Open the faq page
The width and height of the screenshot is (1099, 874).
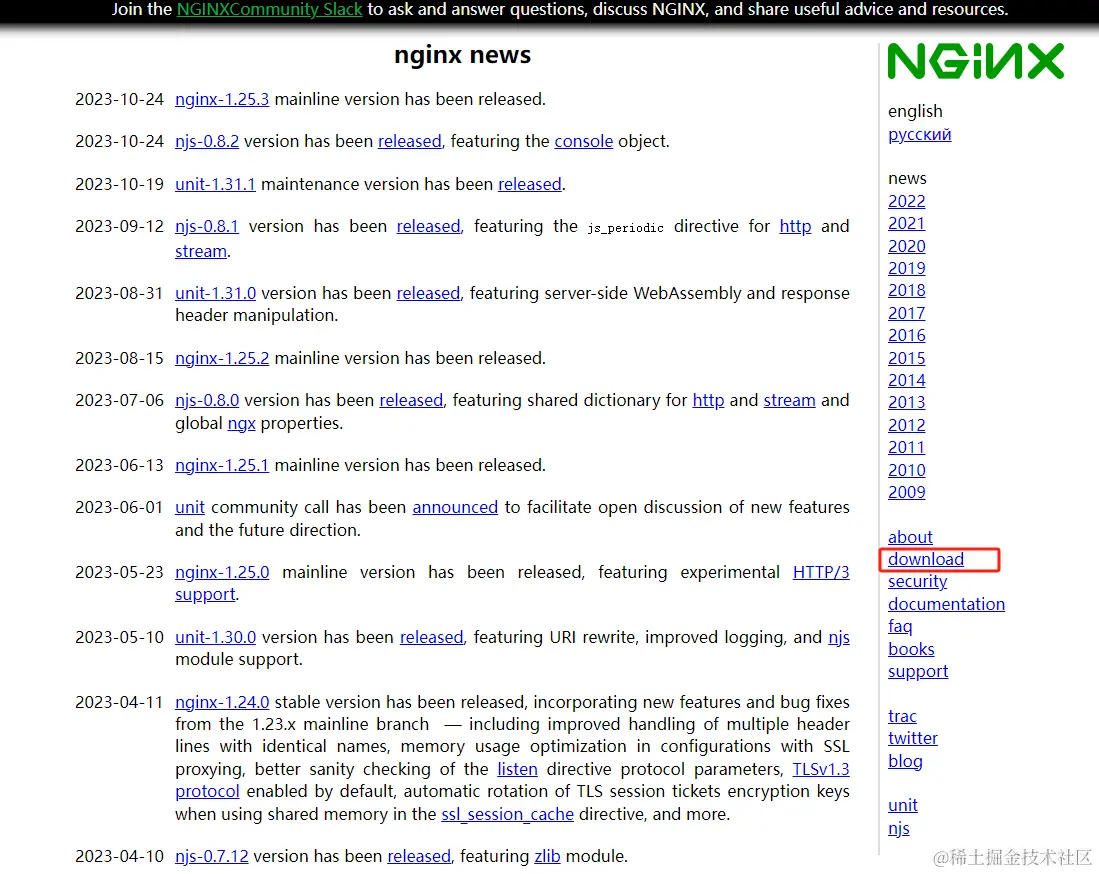pos(900,627)
